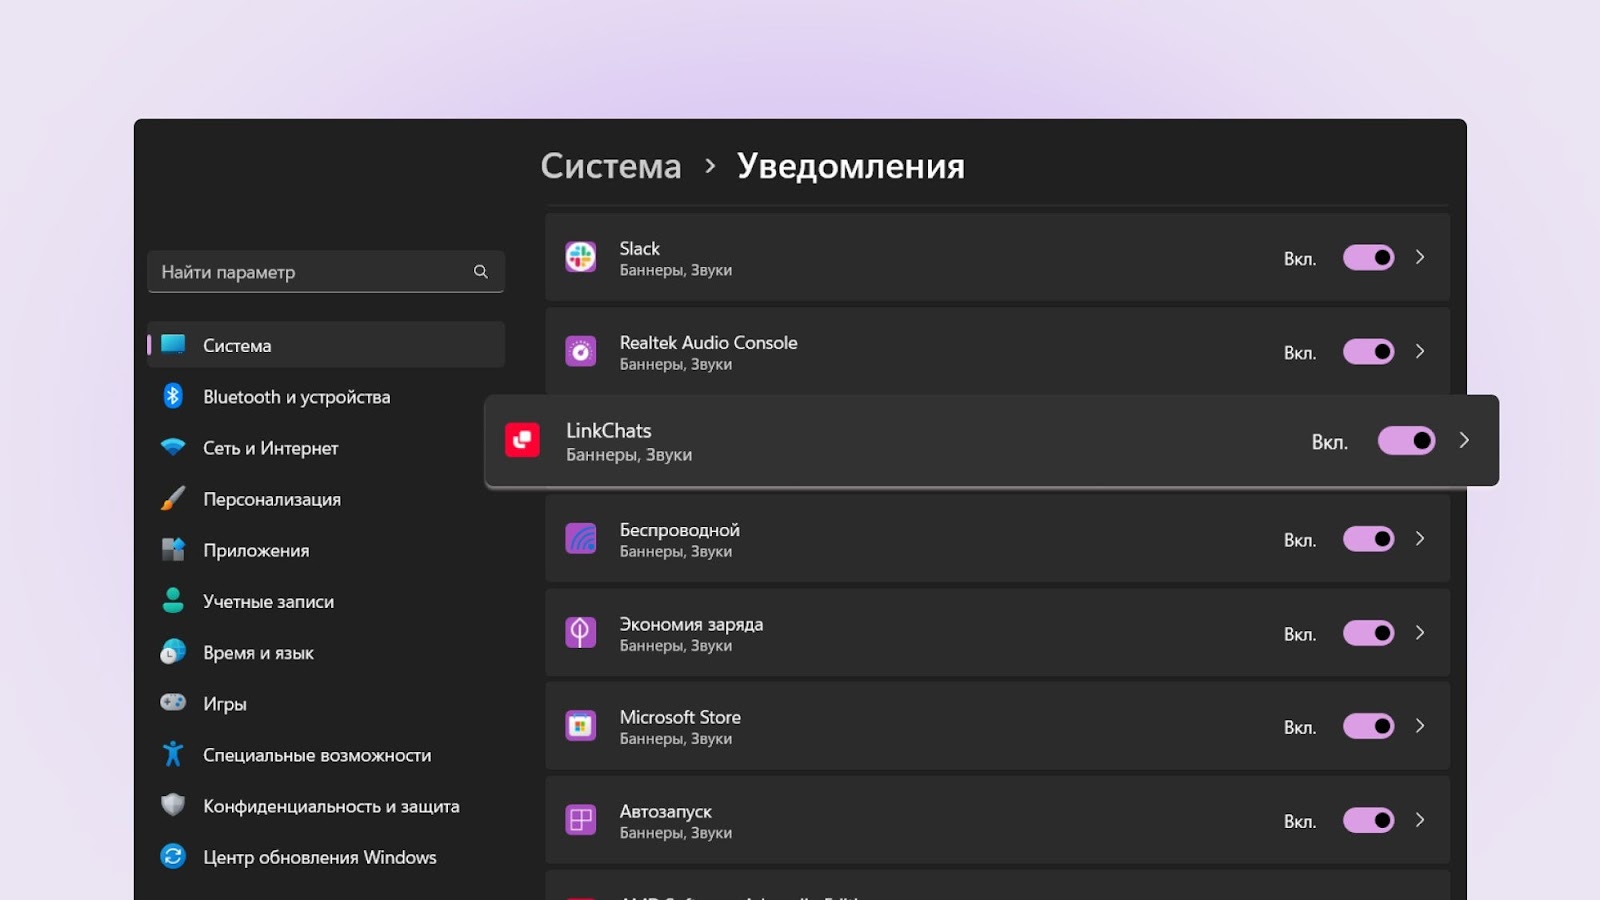Image resolution: width=1600 pixels, height=900 pixels.
Task: Open Экономия заряда details chevron
Action: click(x=1420, y=633)
